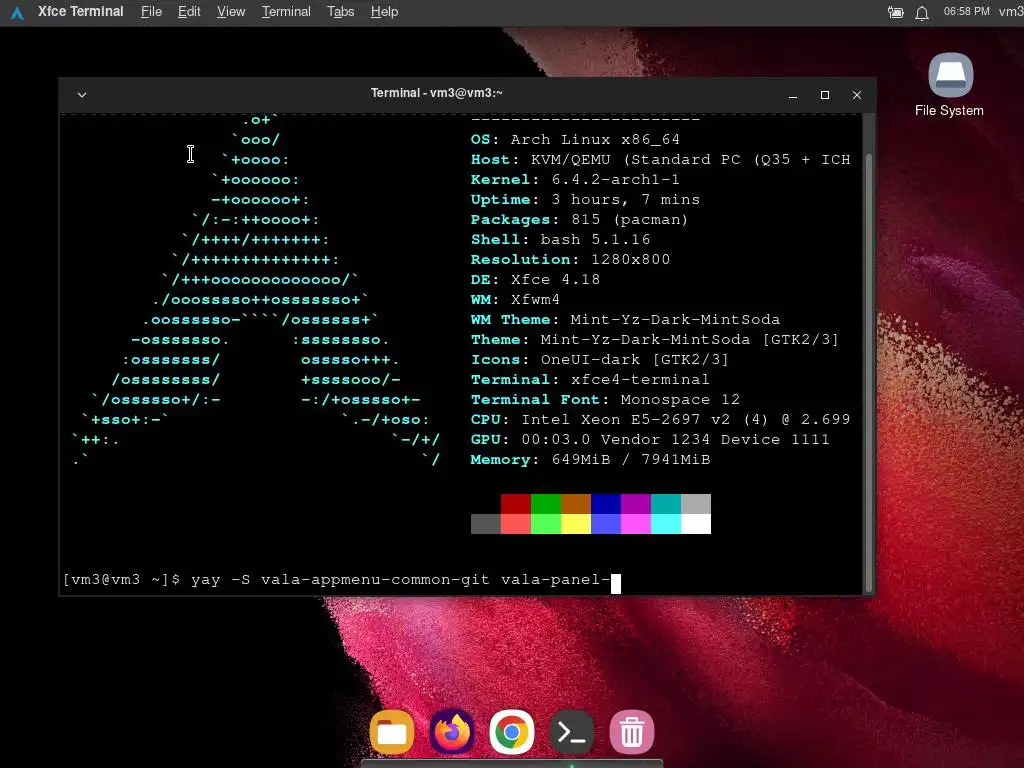Launch Google Chrome from the dock
Screen dimensions: 1024x768
pos(512,732)
